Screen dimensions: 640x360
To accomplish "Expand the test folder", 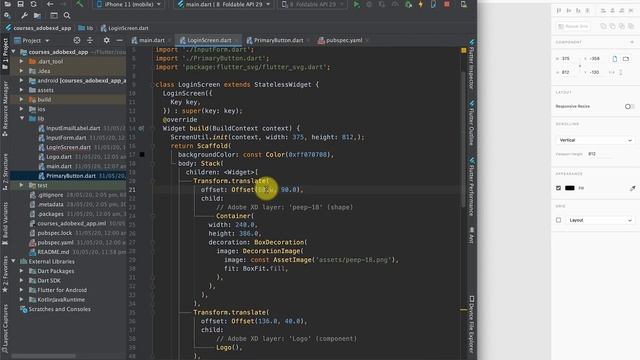I will pos(22,185).
